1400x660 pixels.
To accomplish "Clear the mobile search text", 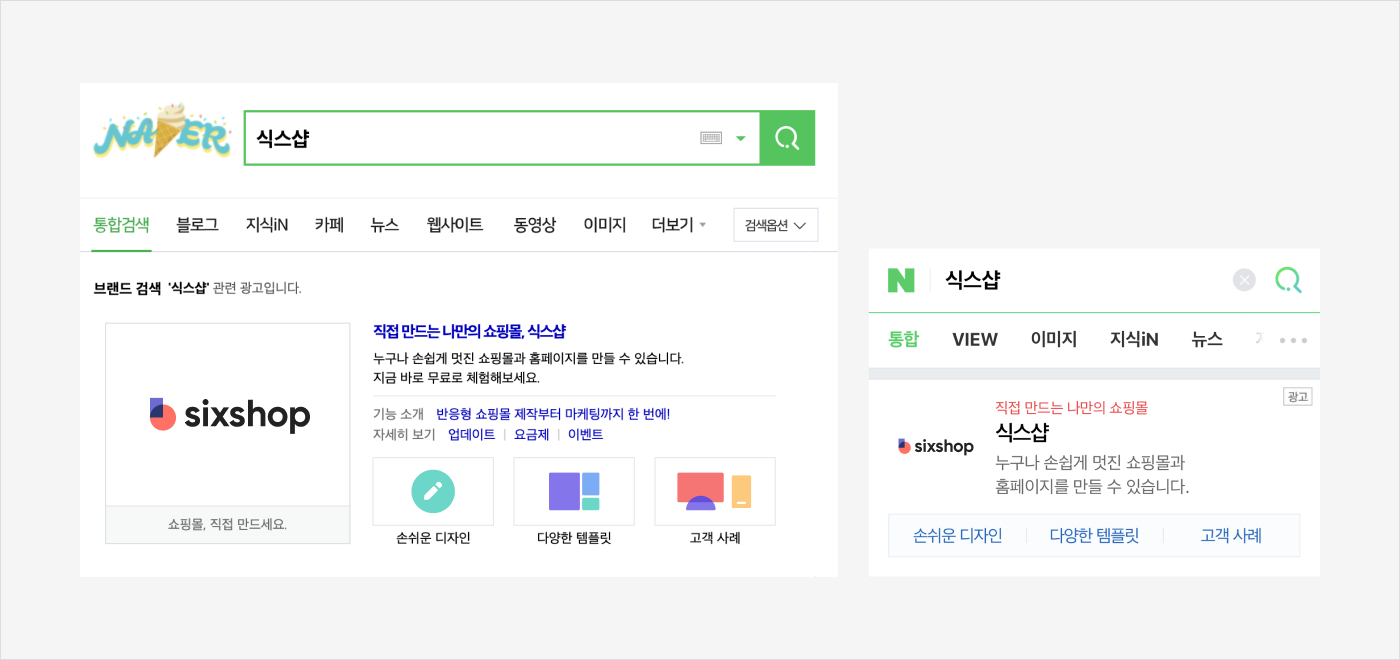I will tap(1244, 280).
